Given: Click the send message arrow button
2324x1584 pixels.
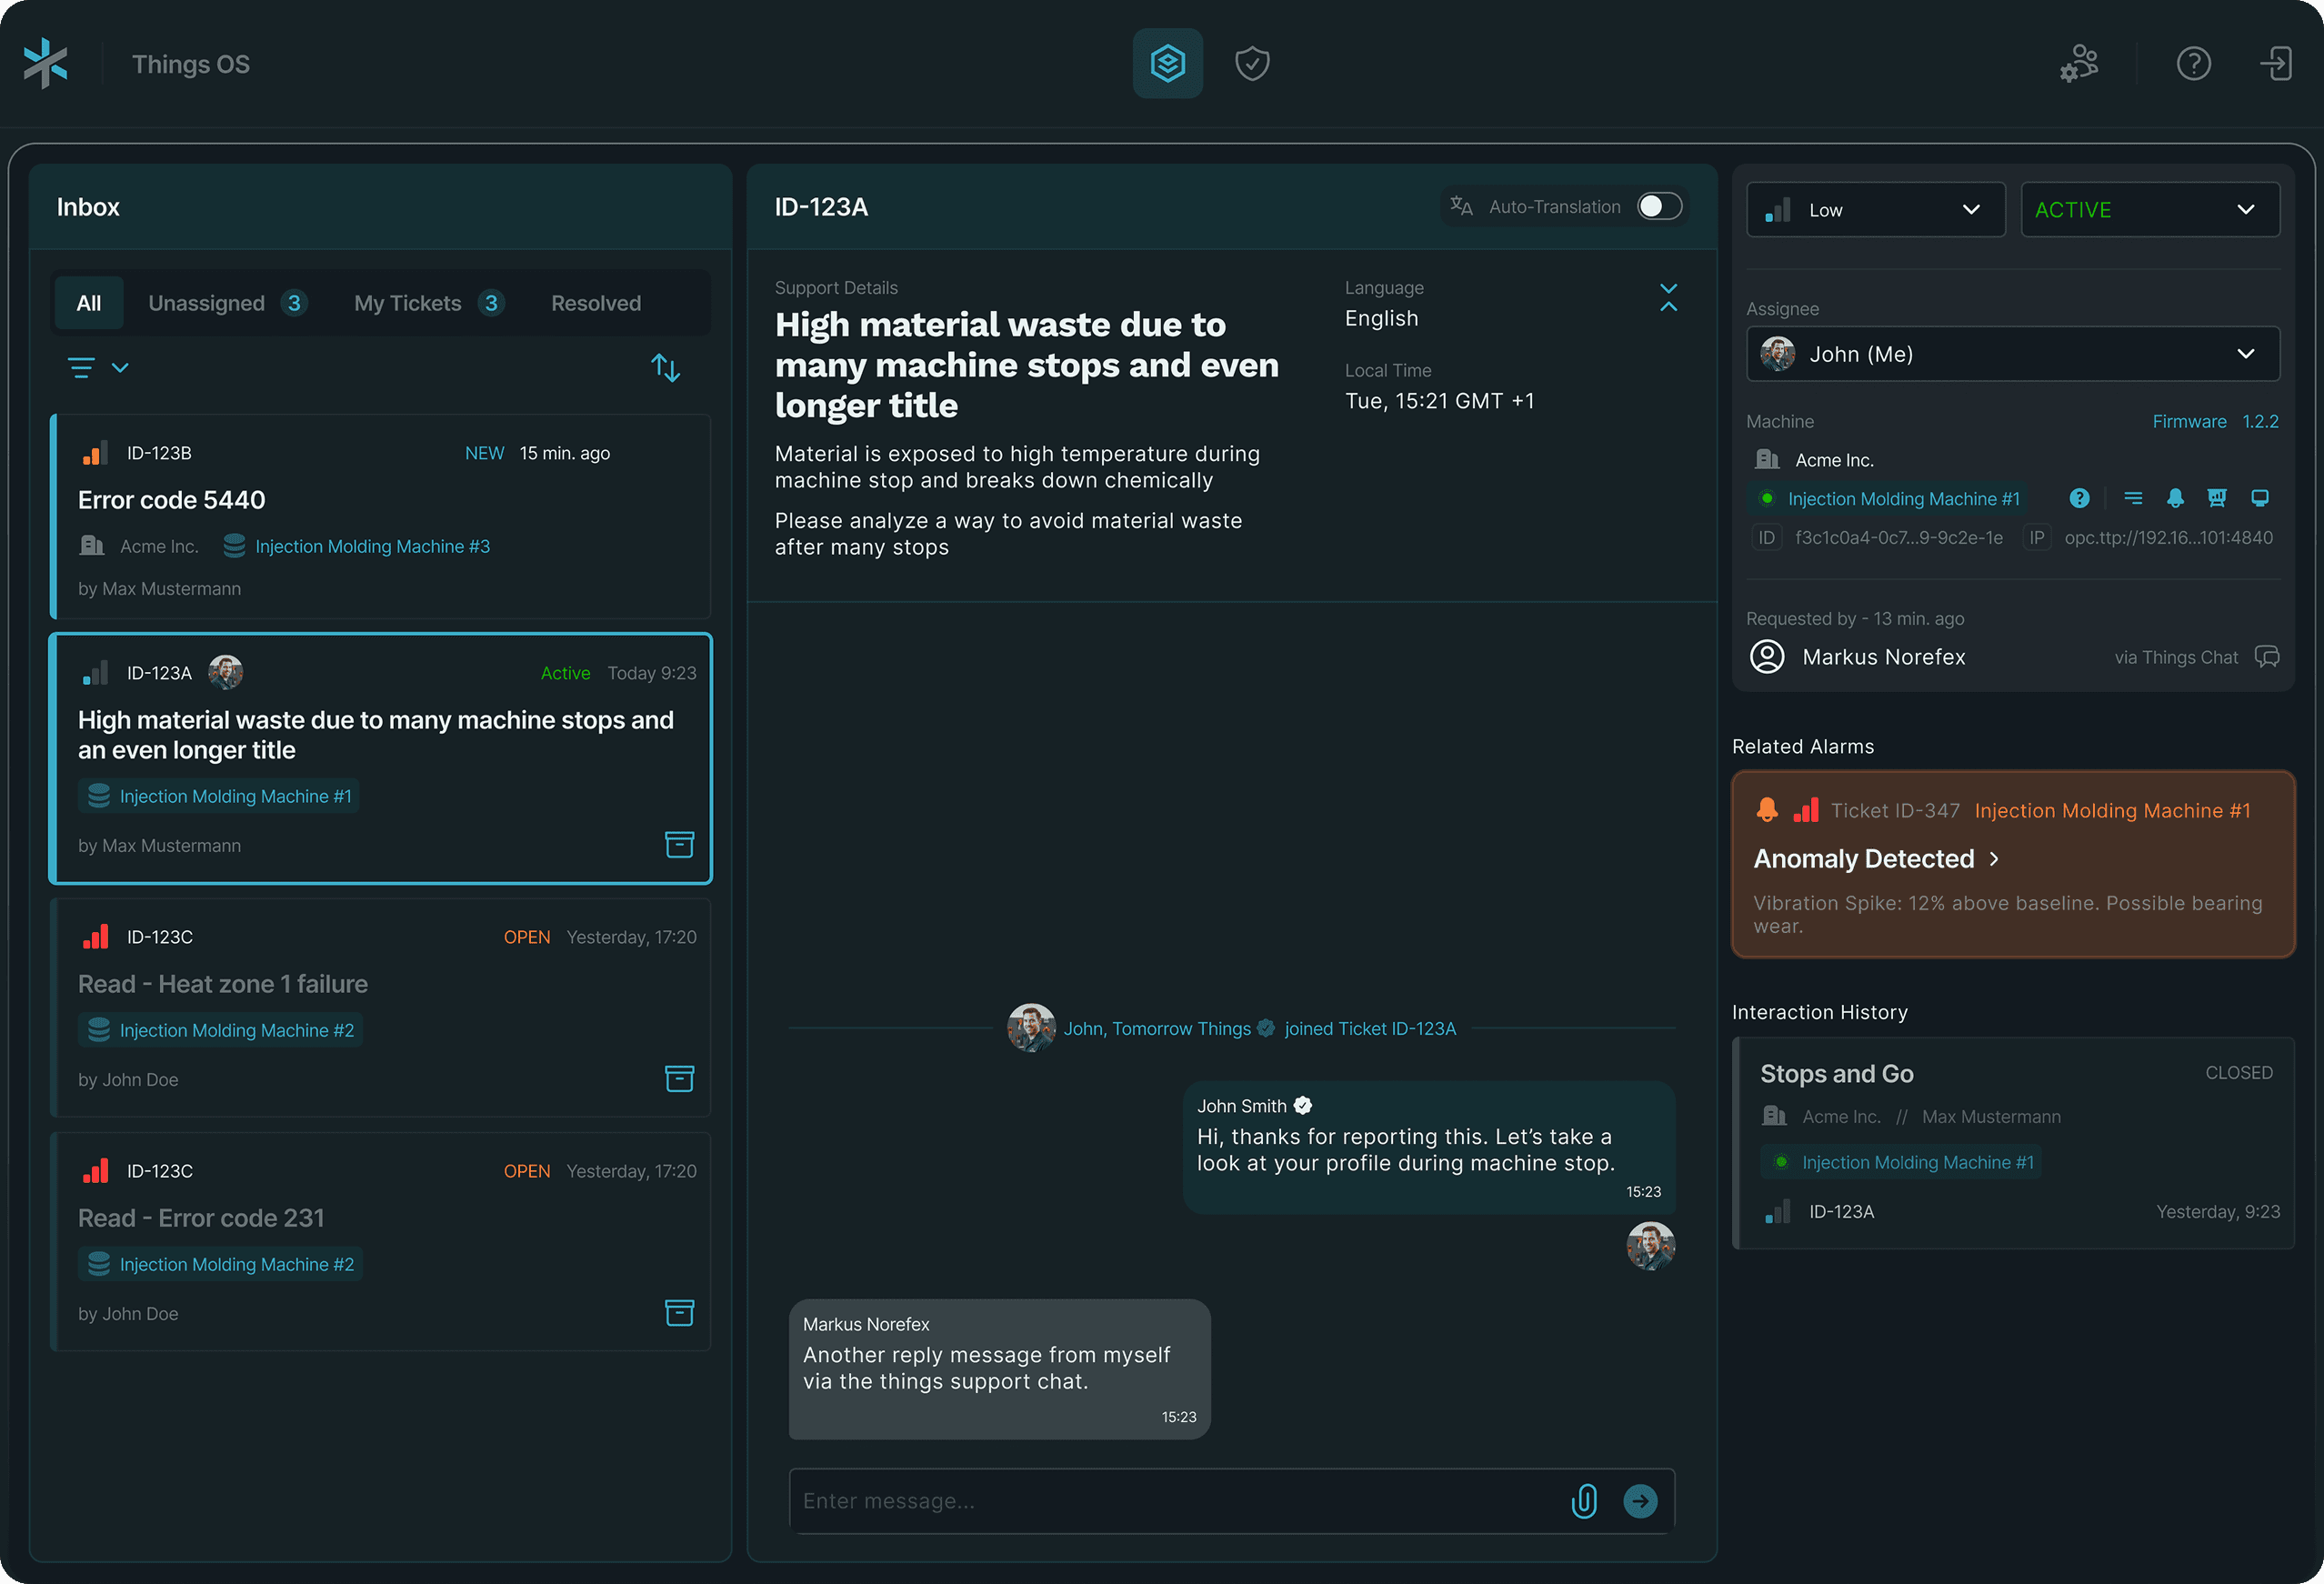Looking at the screenshot, I should point(1640,1500).
